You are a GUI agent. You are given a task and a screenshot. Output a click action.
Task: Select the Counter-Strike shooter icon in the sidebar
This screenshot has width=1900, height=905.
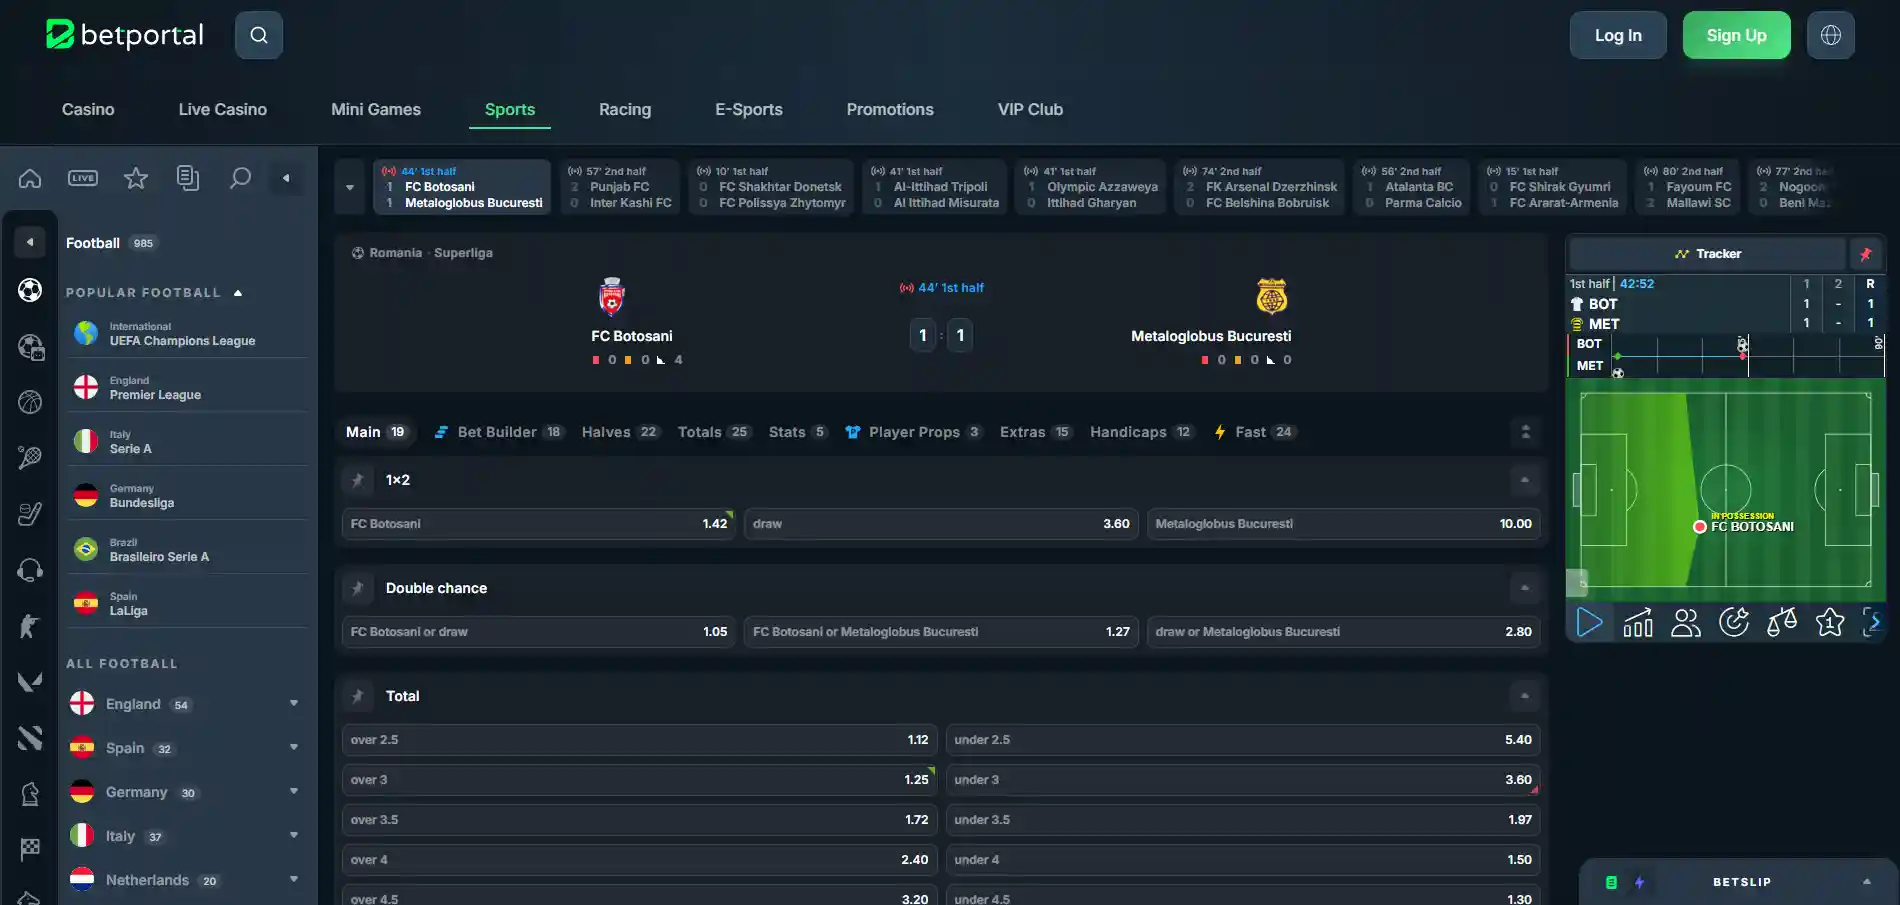(x=30, y=626)
